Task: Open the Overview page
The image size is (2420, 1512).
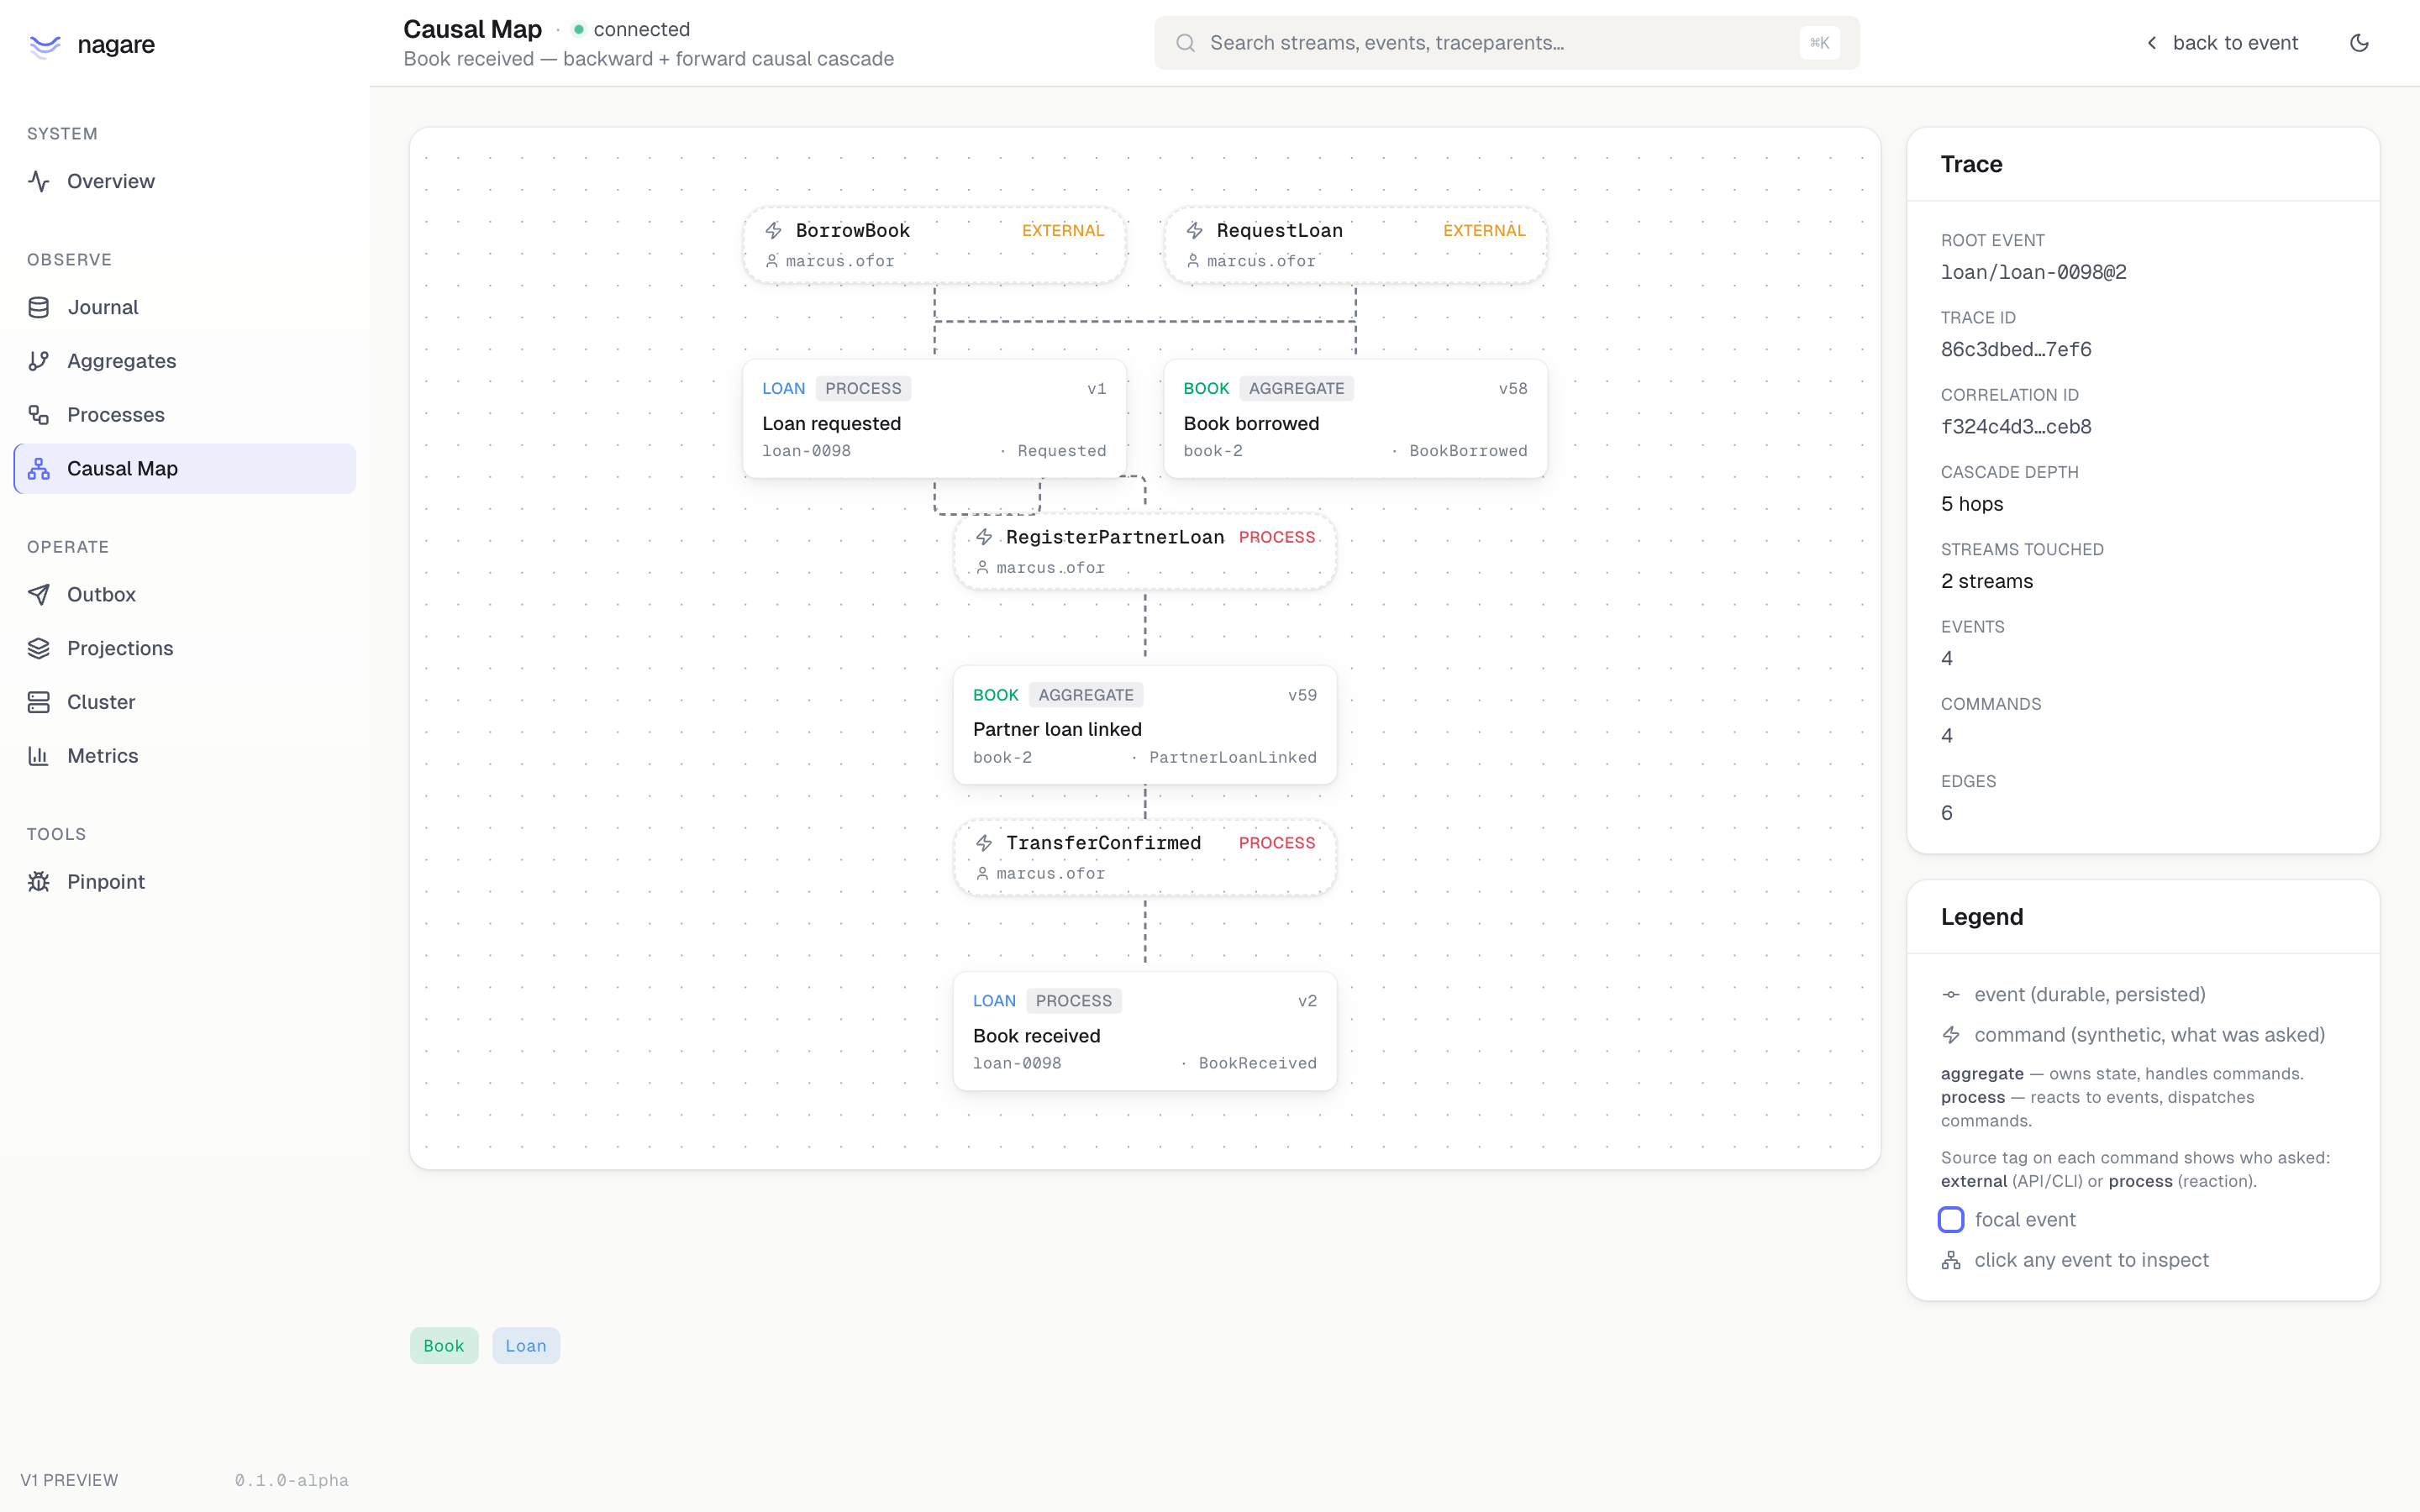Action: tap(185, 181)
